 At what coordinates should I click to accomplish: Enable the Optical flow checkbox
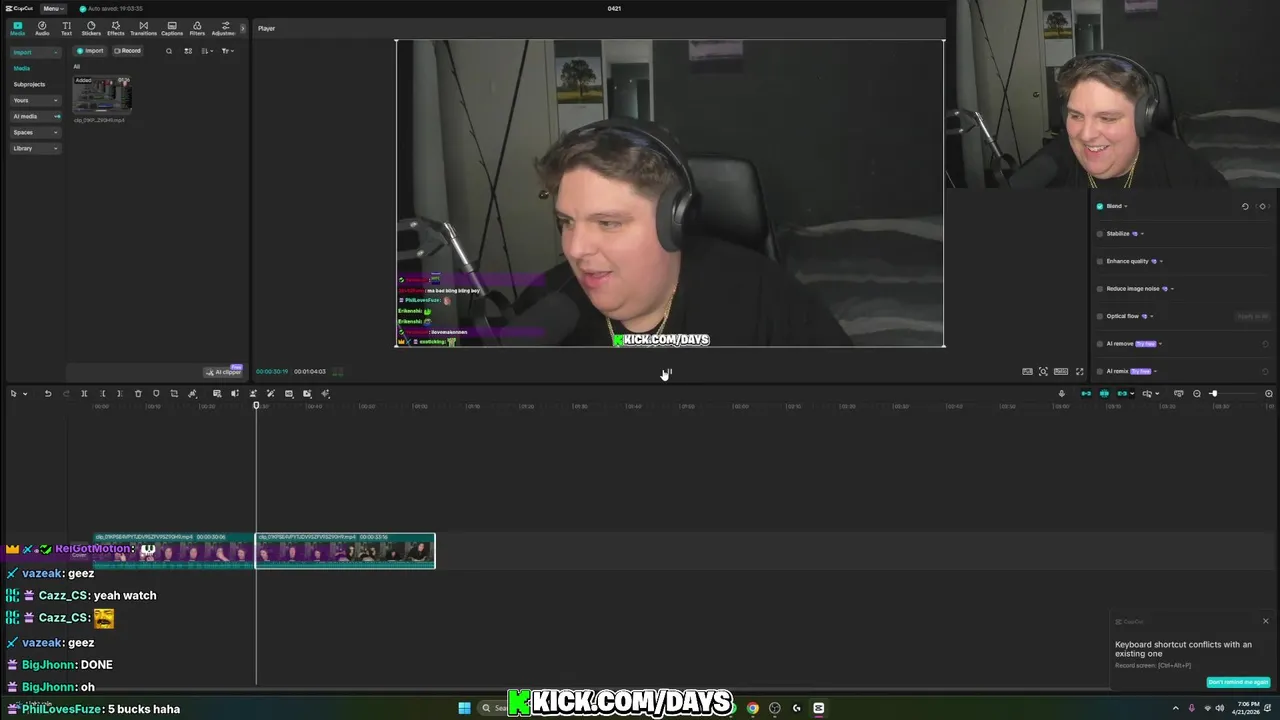coord(1100,316)
